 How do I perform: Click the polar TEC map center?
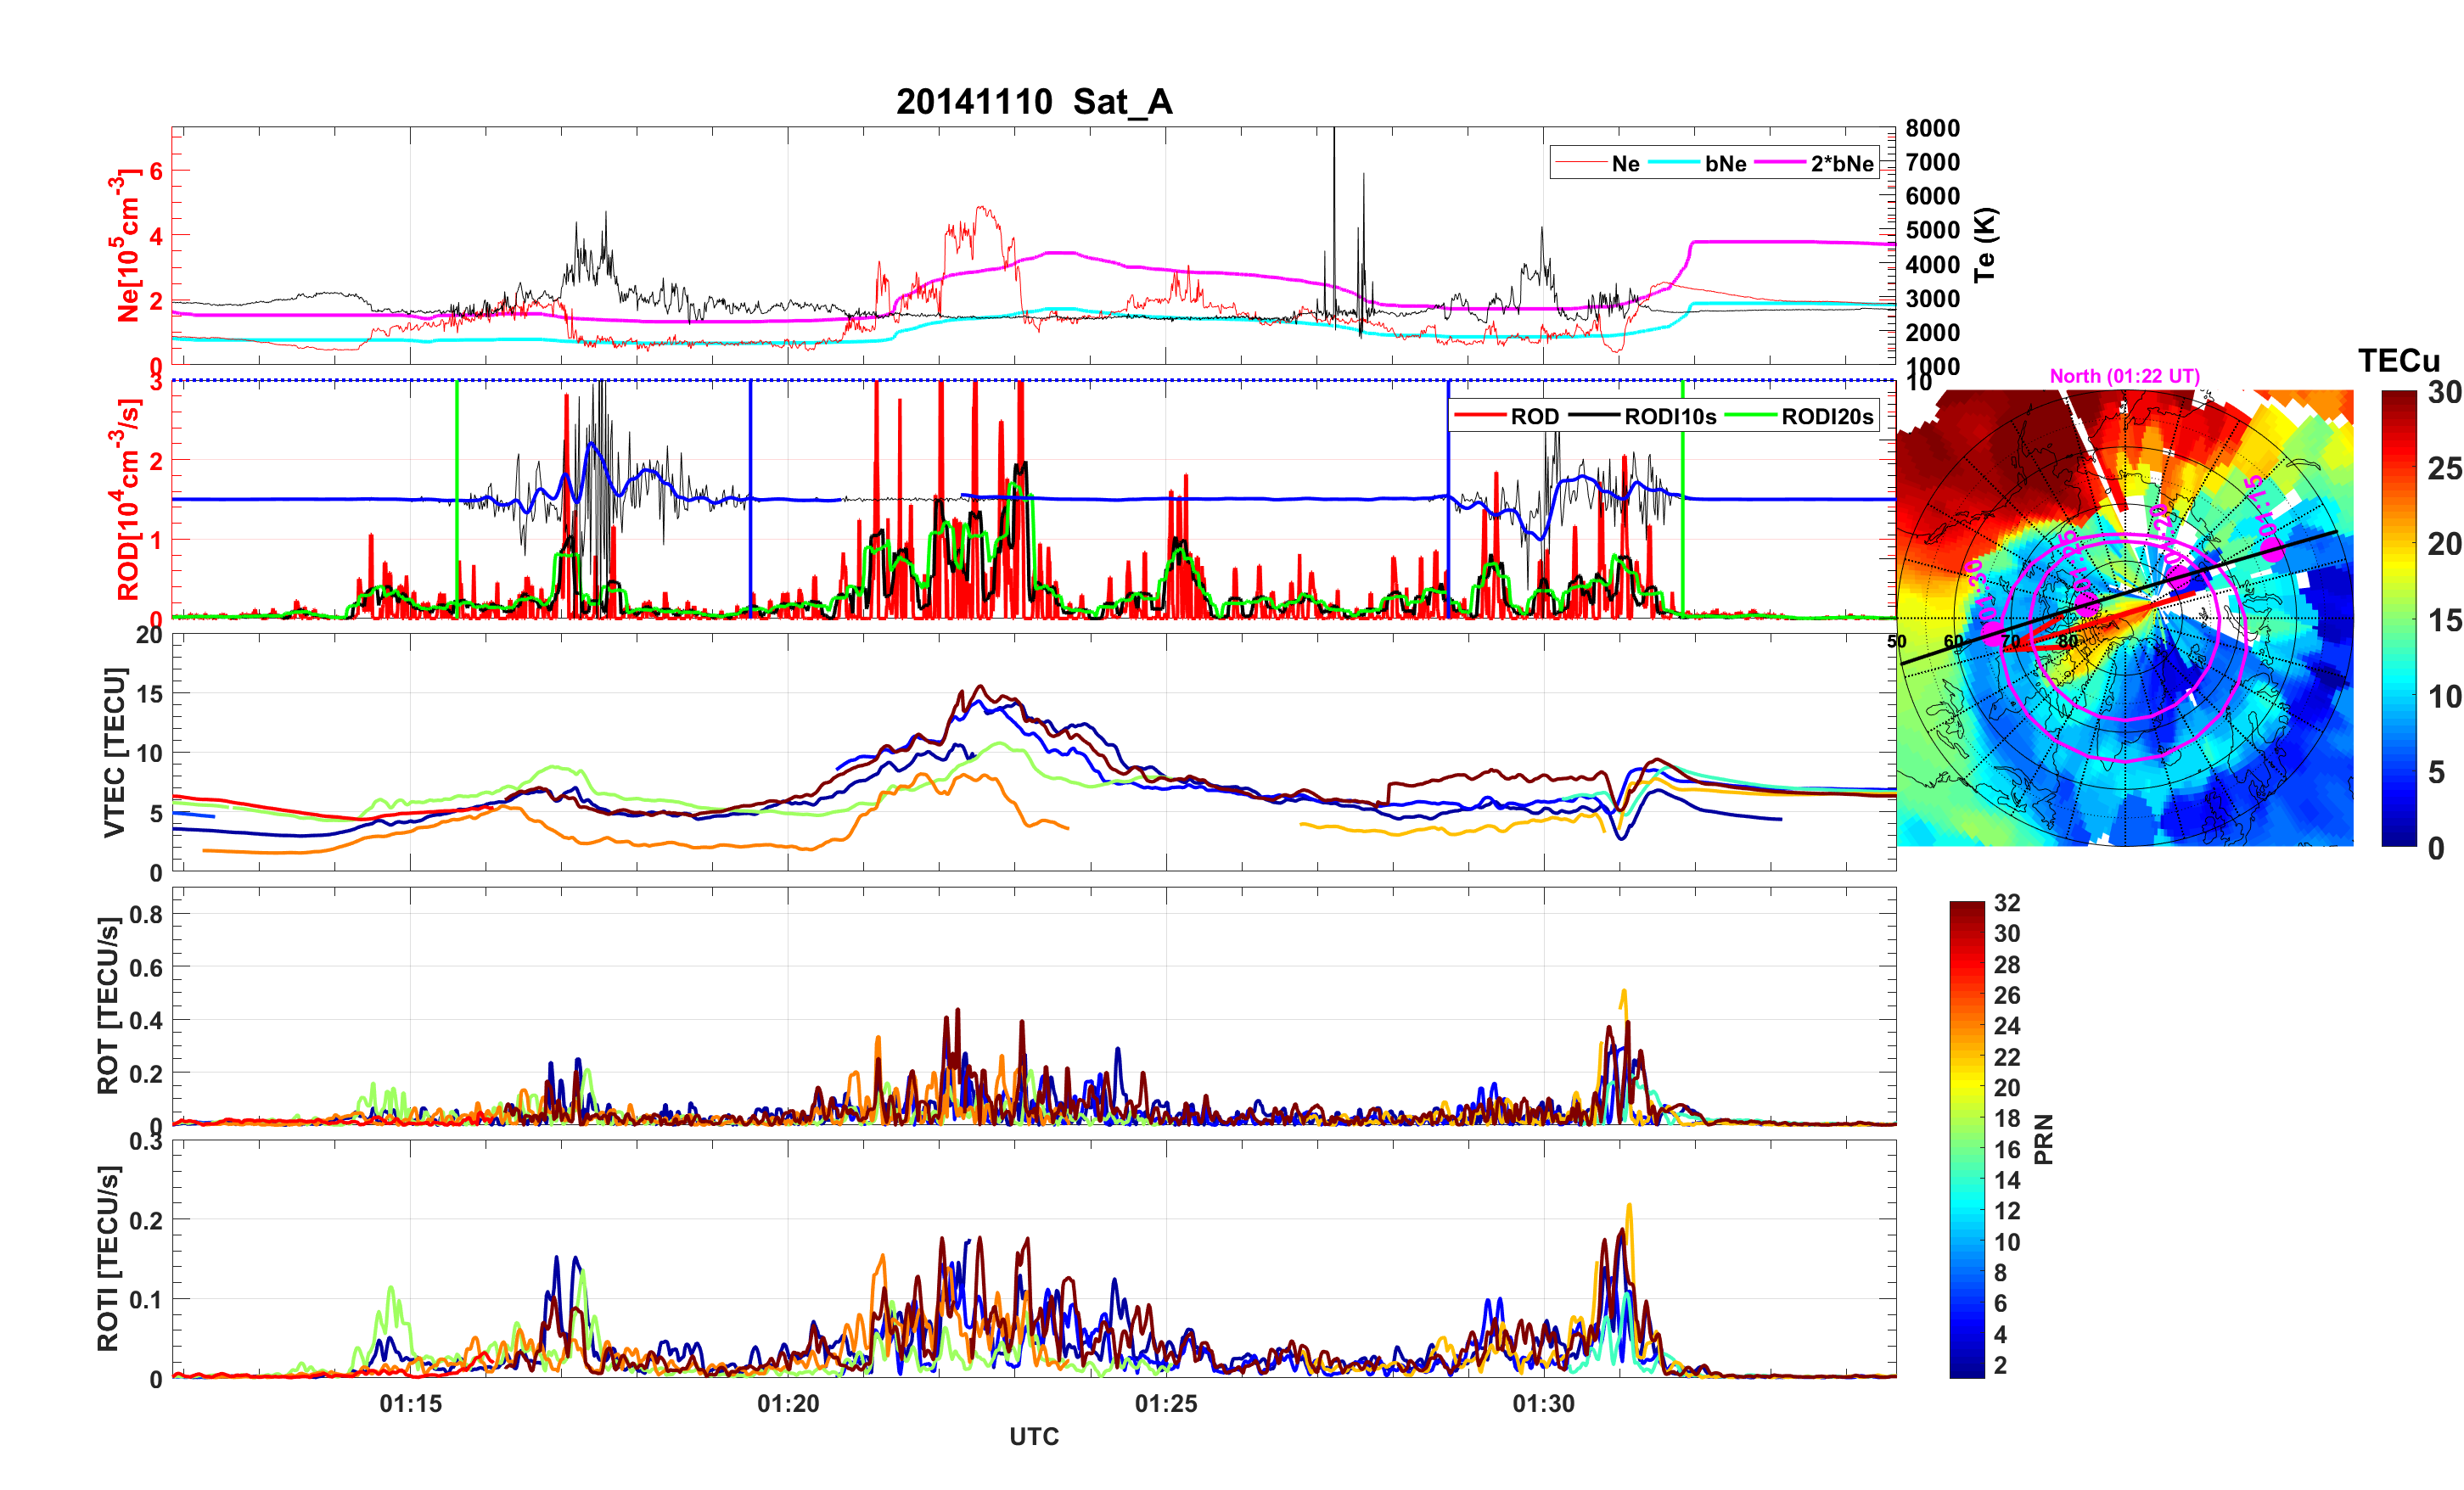click(2124, 618)
